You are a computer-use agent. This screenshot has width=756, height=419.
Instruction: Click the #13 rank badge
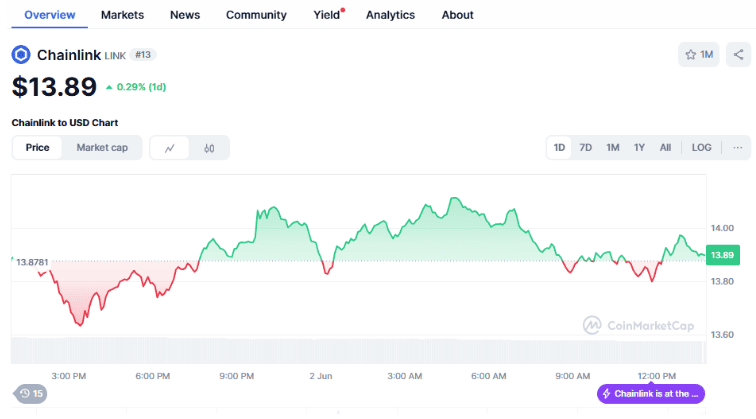[143, 54]
